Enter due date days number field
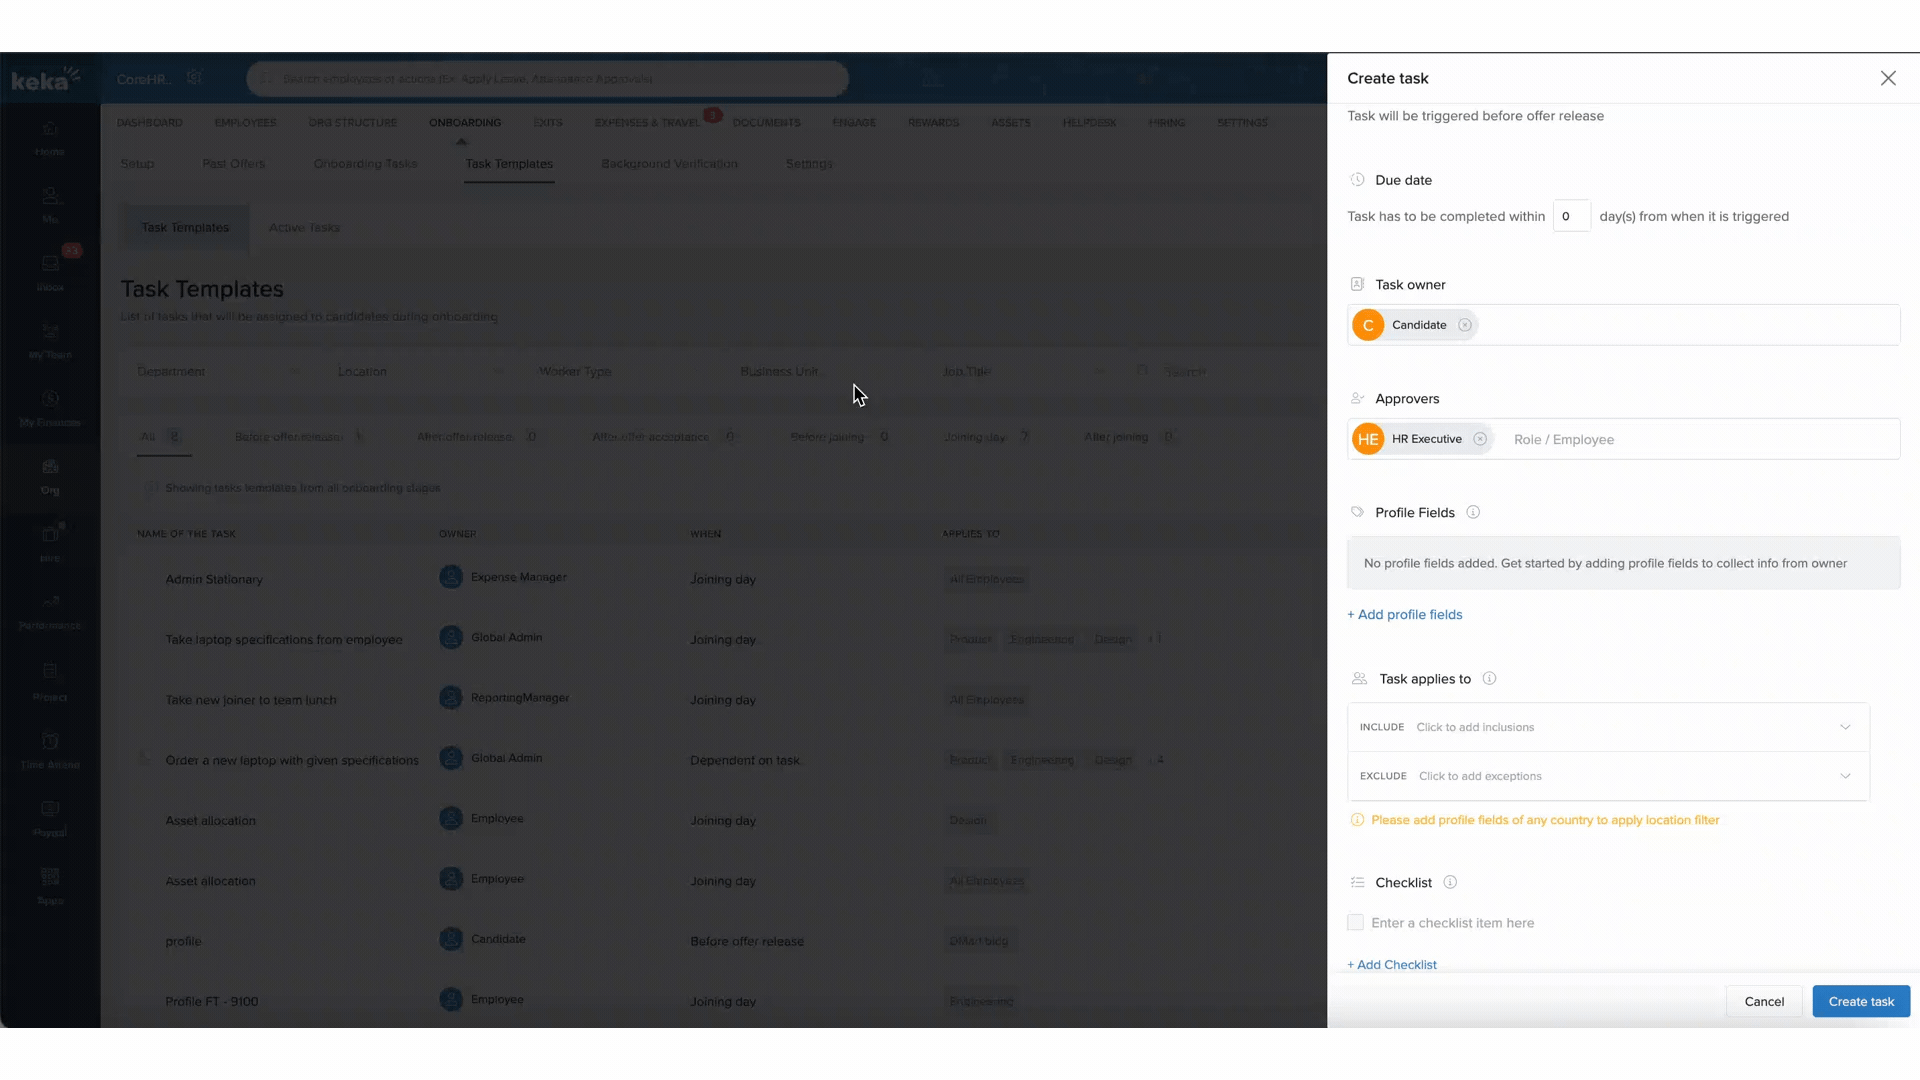 [x=1572, y=216]
